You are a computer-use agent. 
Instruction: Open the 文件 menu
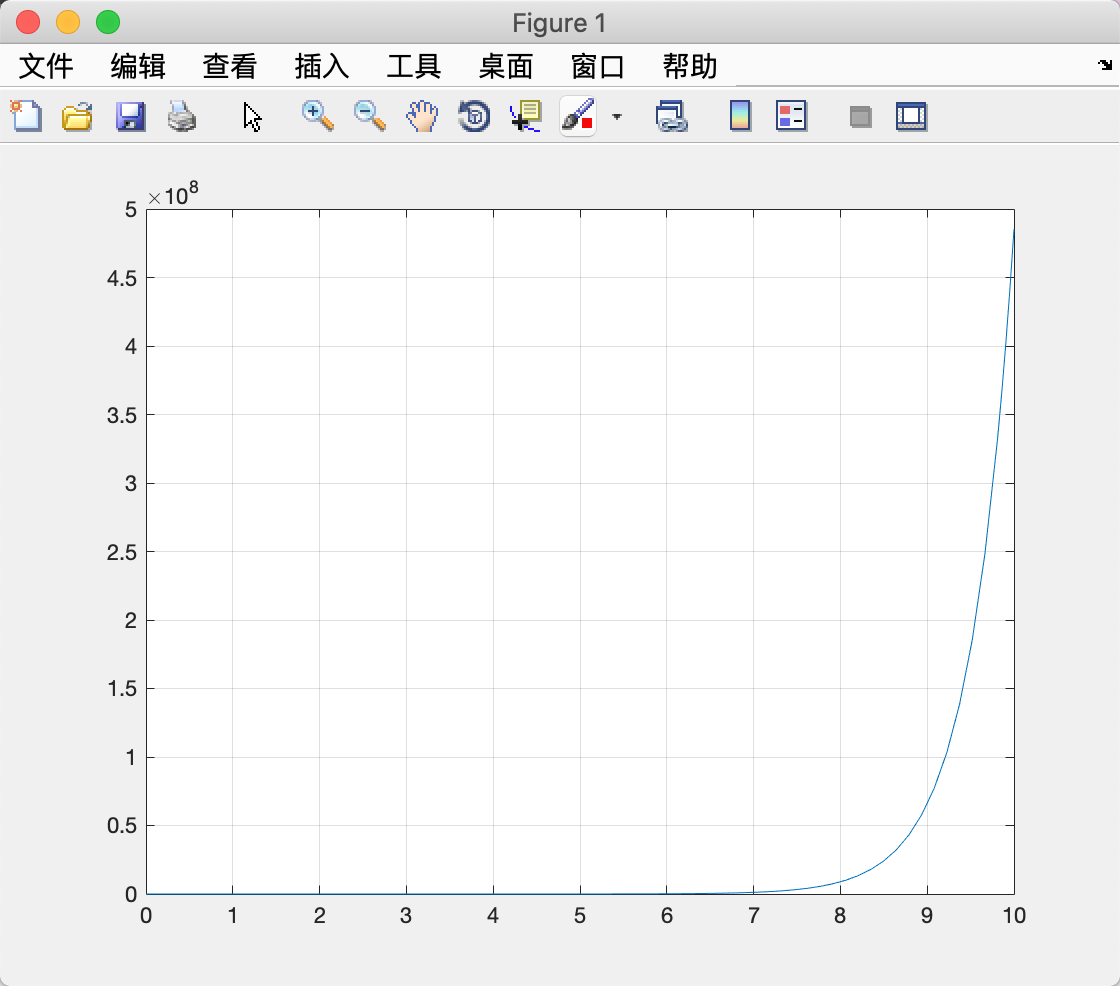pyautogui.click(x=46, y=66)
